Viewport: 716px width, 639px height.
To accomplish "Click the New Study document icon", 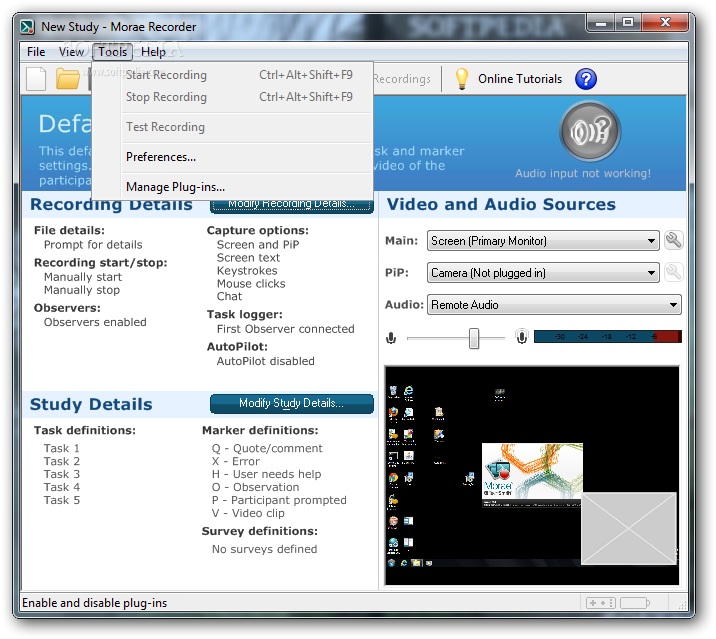I will [x=36, y=79].
